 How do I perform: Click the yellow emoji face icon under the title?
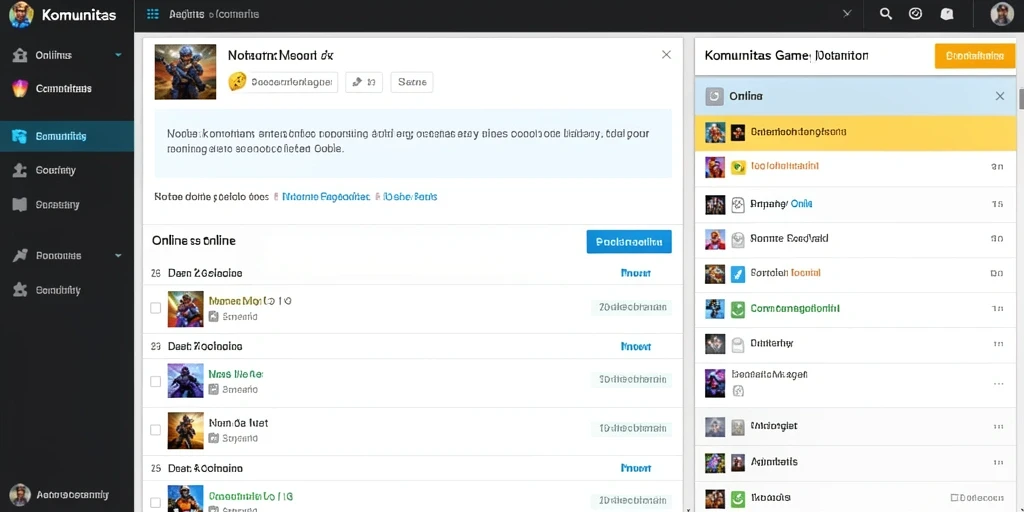pos(236,82)
